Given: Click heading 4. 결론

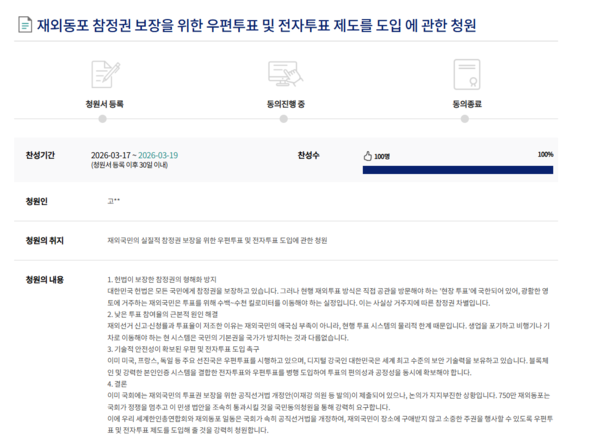Looking at the screenshot, I should coord(117,384).
